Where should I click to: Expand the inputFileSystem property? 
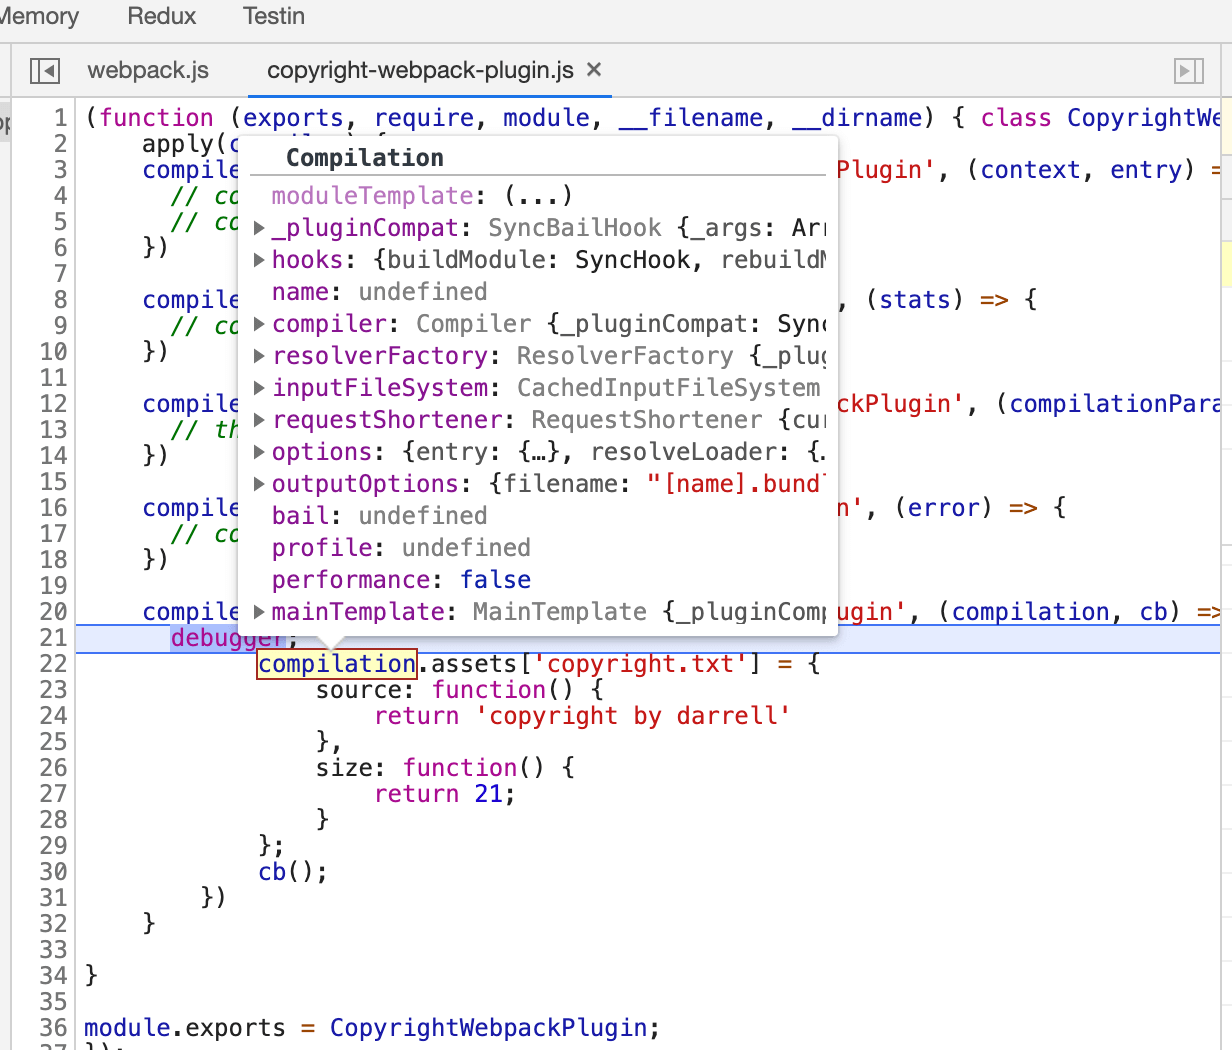[259, 388]
